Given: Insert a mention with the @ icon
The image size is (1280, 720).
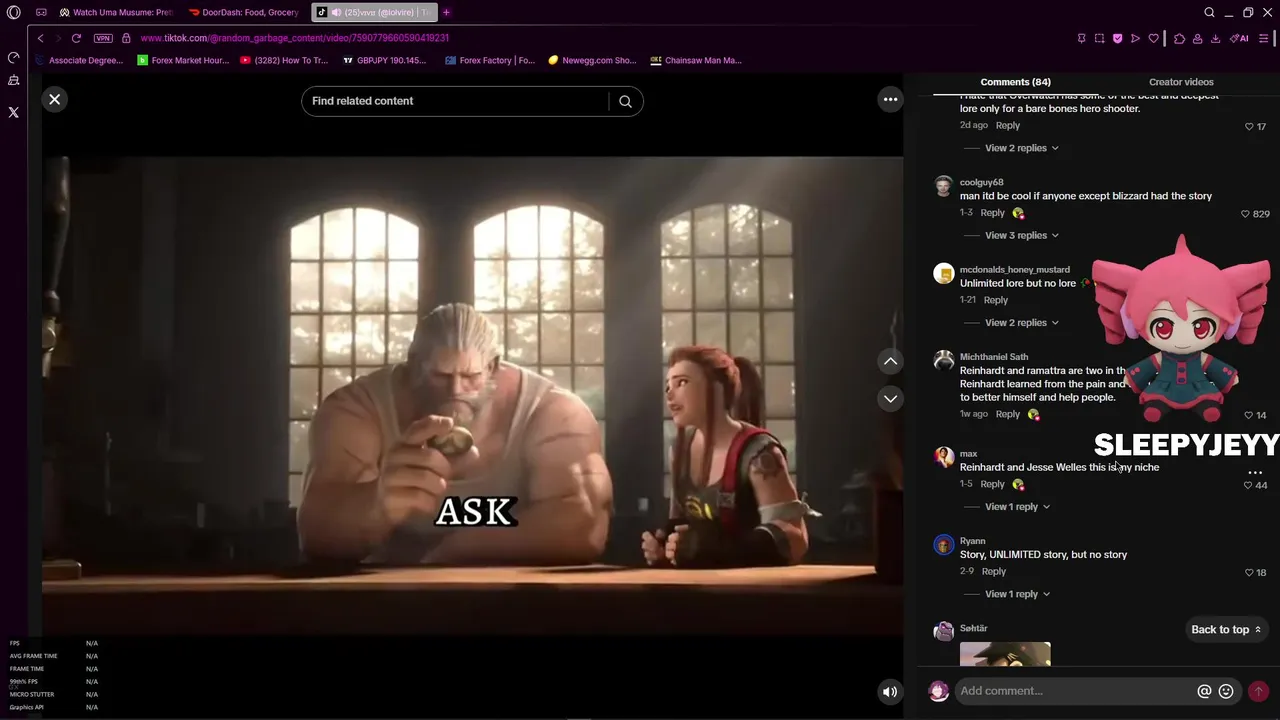Looking at the screenshot, I should coord(1204,691).
